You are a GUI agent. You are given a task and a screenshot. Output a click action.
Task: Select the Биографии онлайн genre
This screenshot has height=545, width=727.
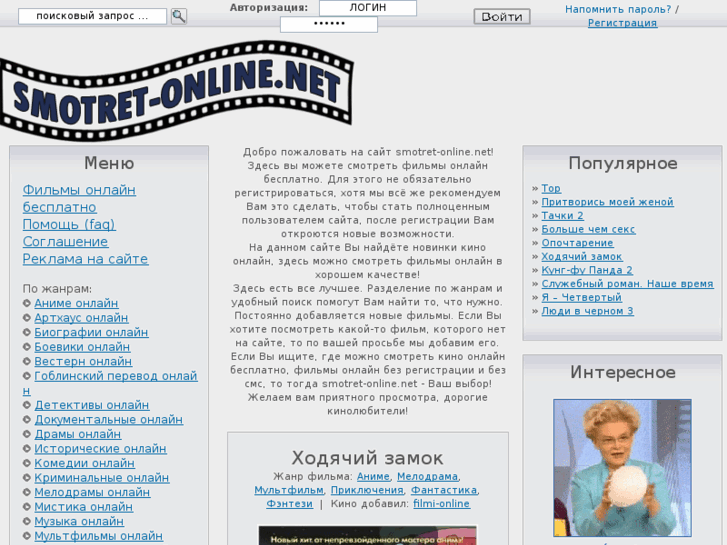[x=91, y=332]
